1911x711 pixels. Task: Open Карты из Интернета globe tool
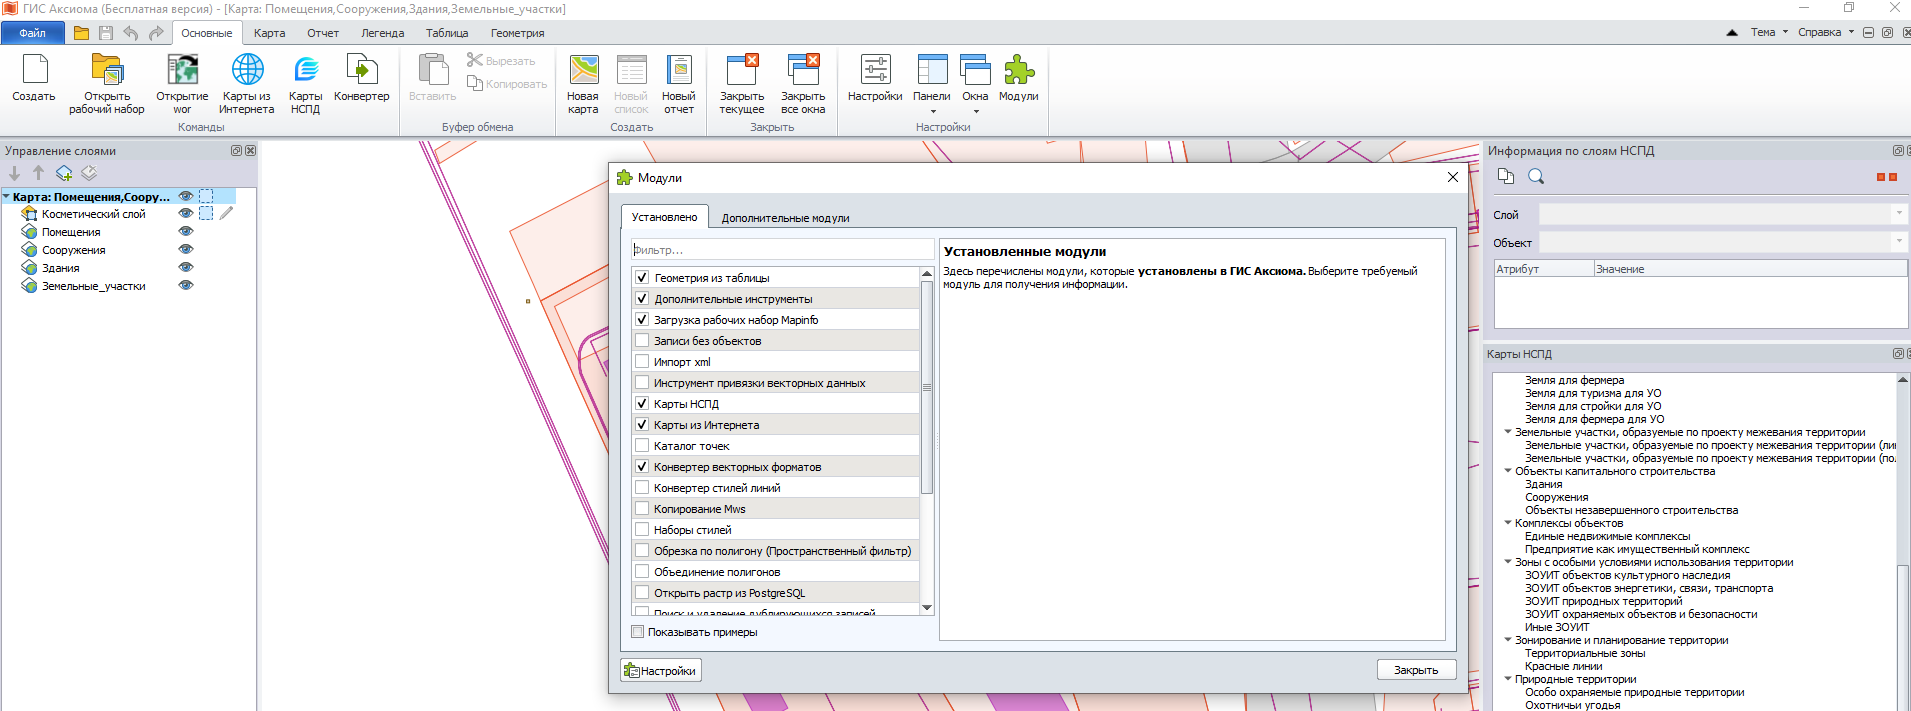pyautogui.click(x=247, y=72)
